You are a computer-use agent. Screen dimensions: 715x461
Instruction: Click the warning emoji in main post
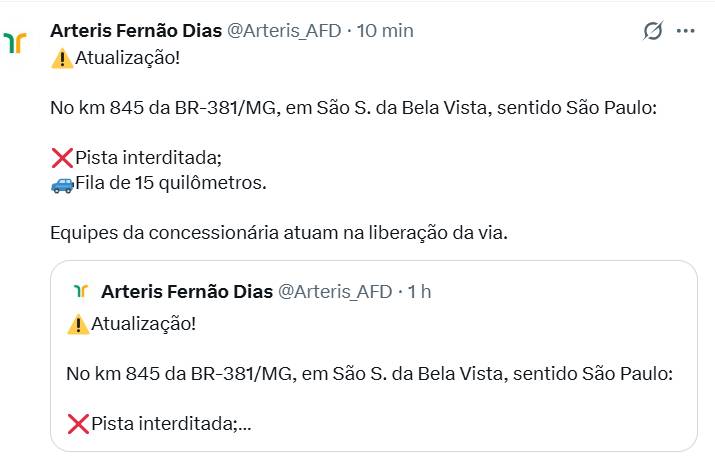pyautogui.click(x=62, y=57)
